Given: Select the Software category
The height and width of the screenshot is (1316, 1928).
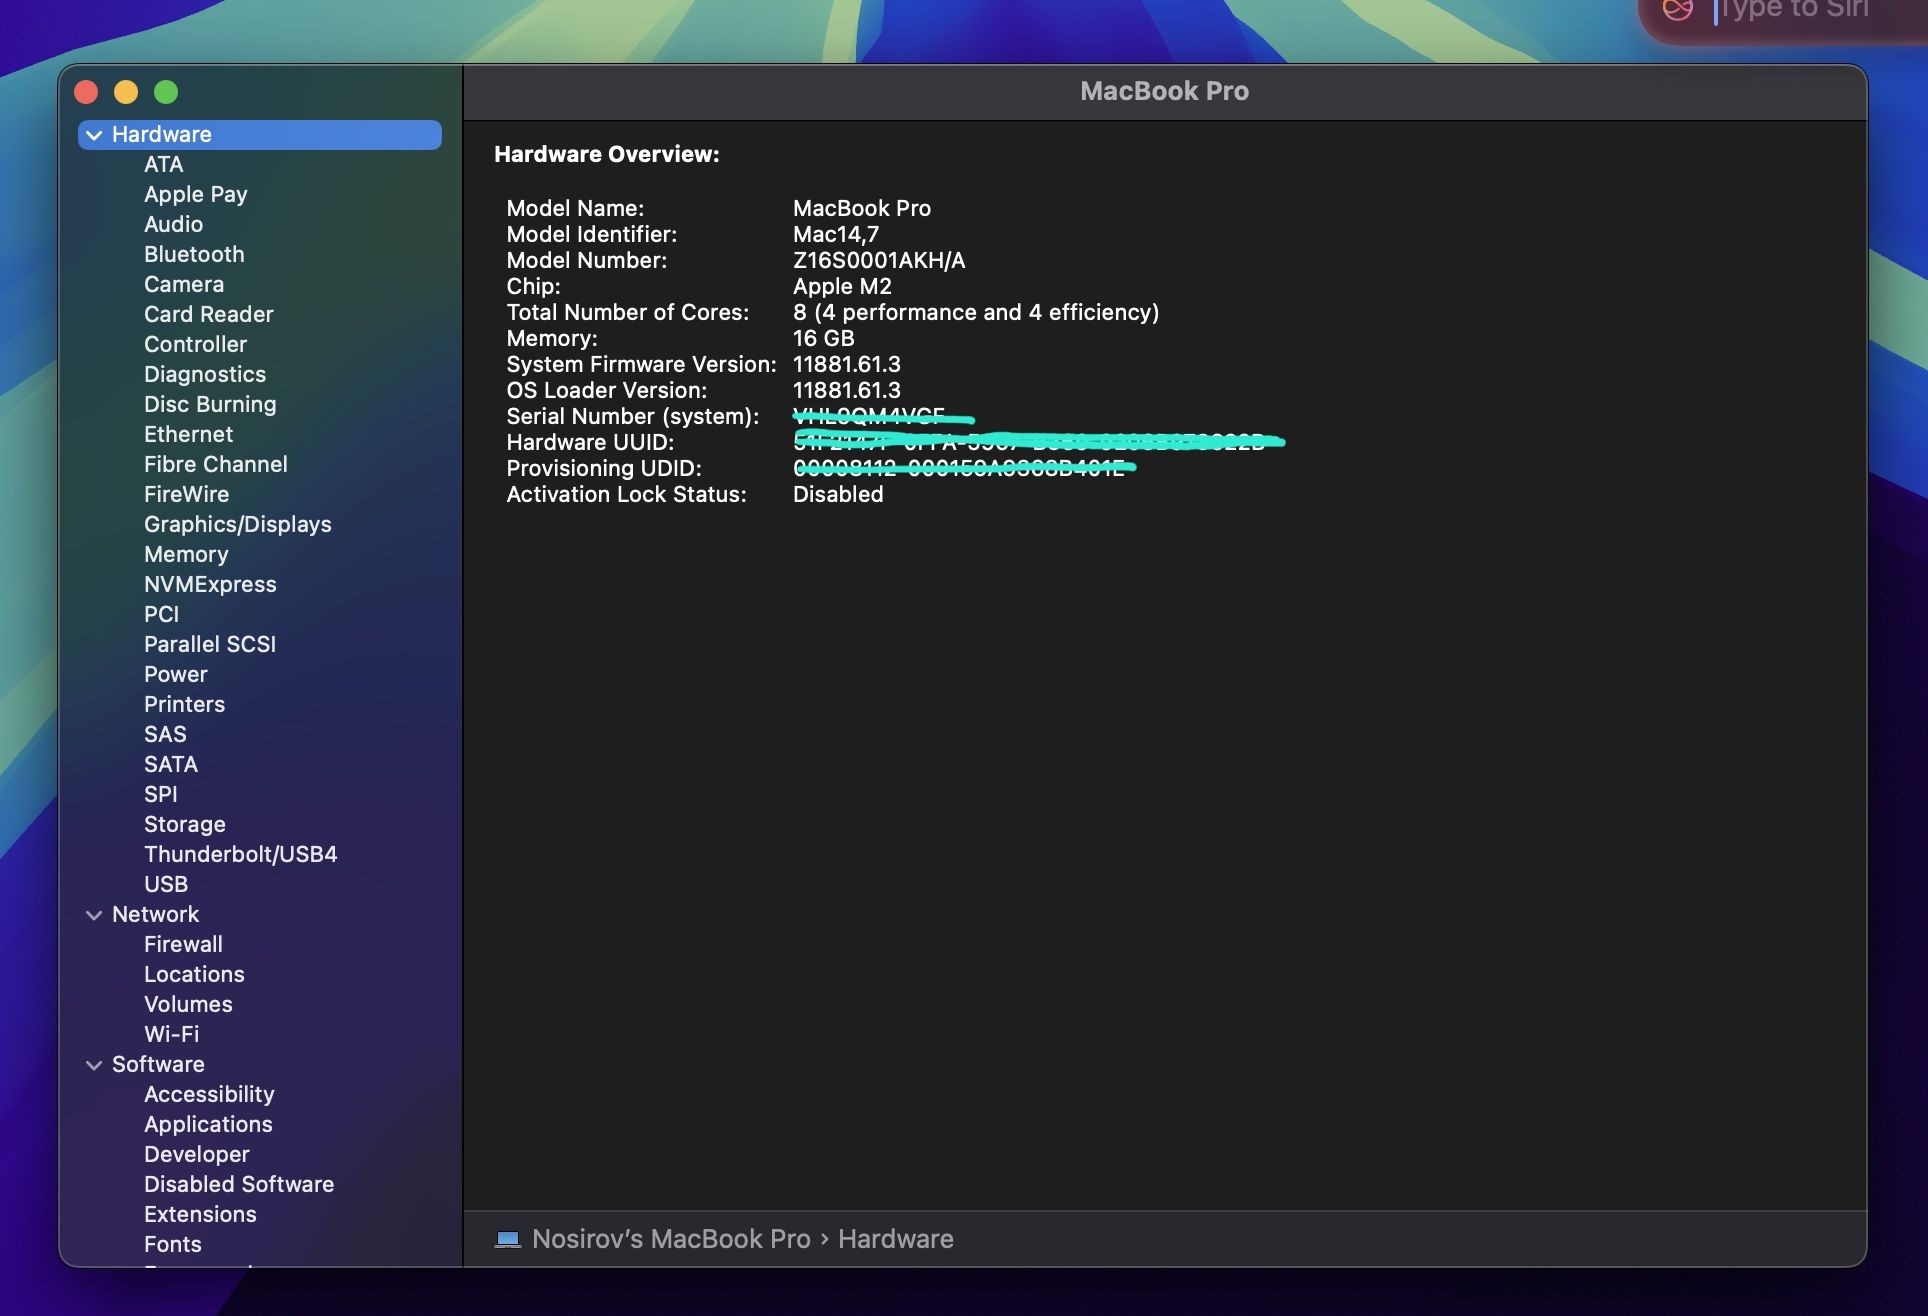Looking at the screenshot, I should pyautogui.click(x=158, y=1065).
